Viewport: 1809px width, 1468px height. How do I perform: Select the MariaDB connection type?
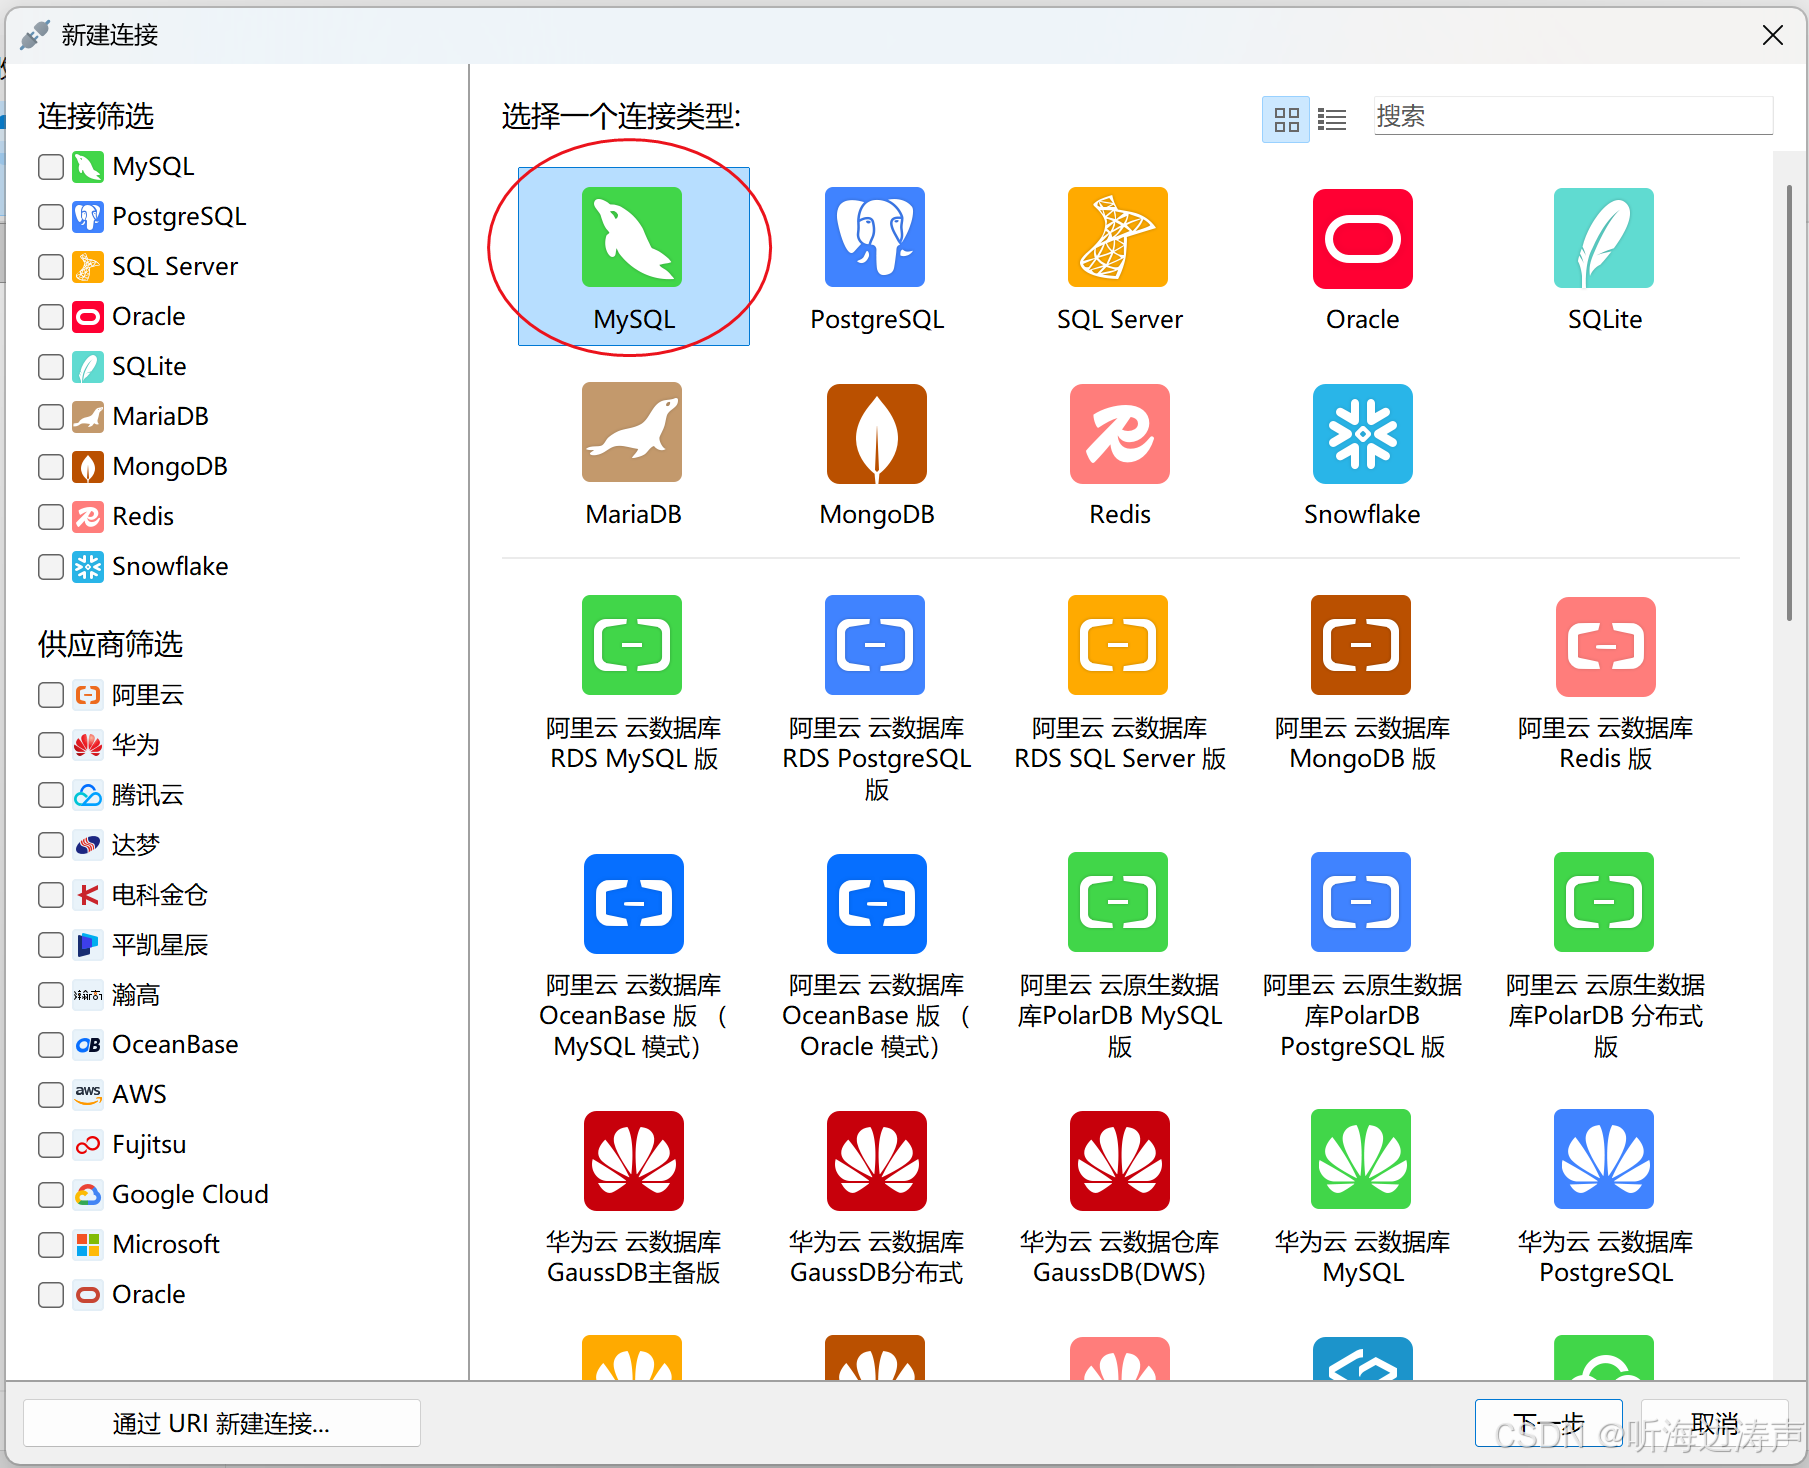633,450
